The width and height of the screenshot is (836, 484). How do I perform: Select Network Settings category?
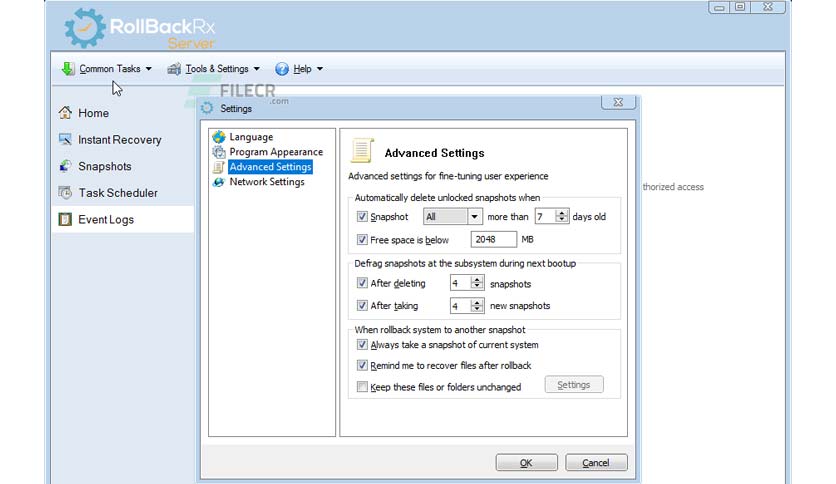pos(267,182)
